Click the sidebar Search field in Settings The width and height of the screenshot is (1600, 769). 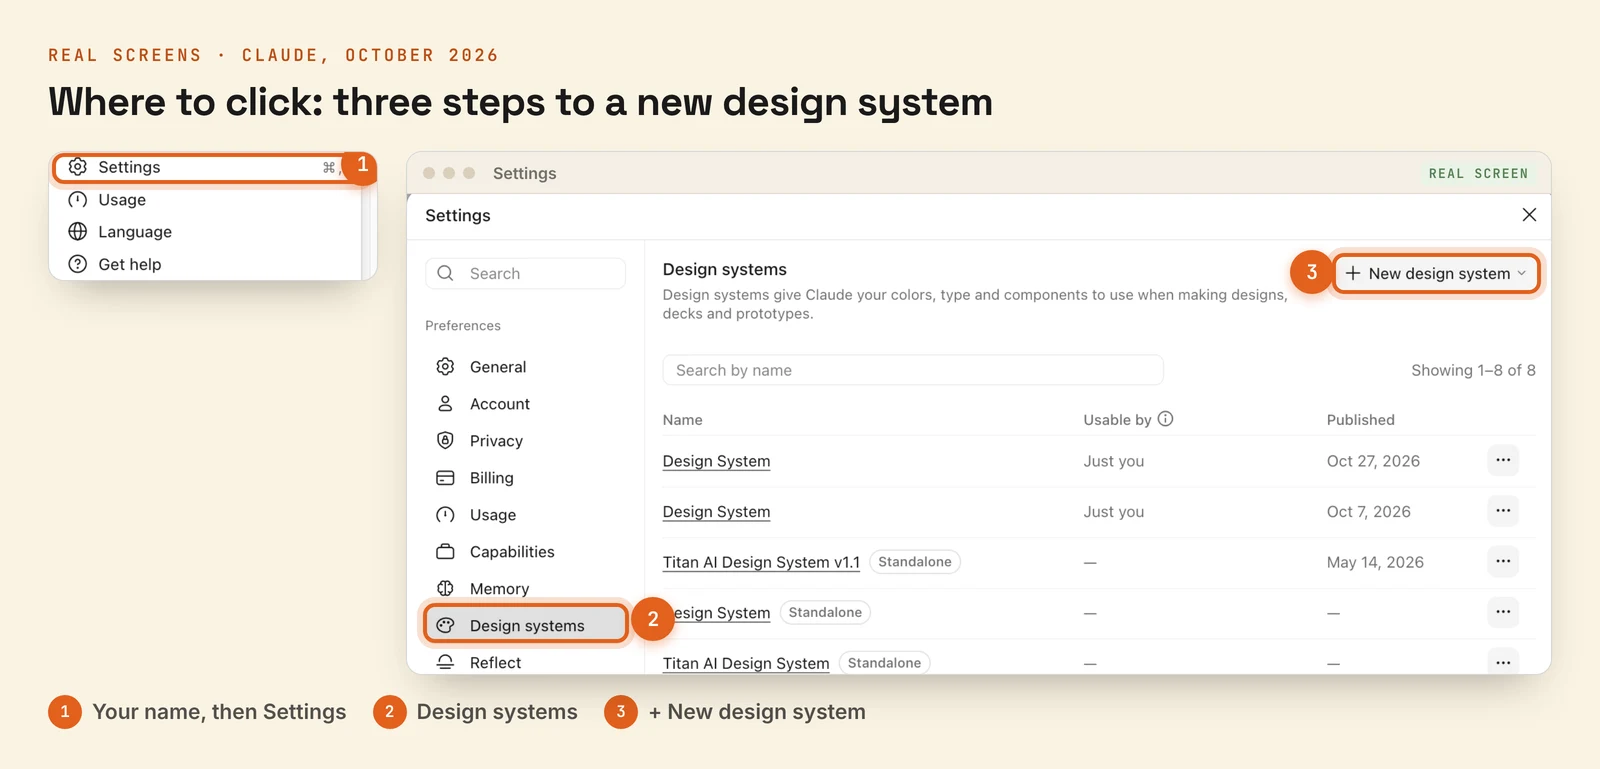pyautogui.click(x=525, y=273)
